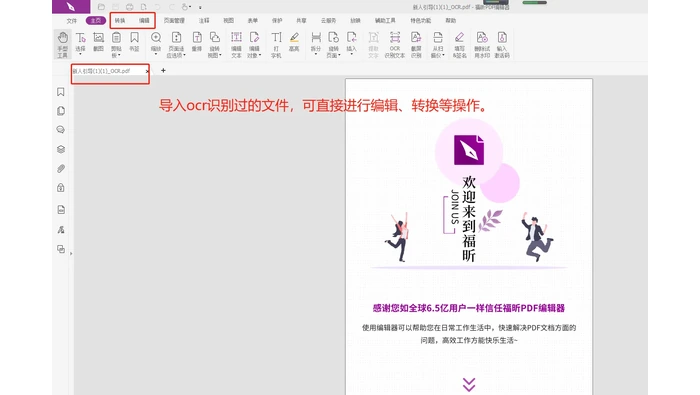Image resolution: width=700 pixels, height=395 pixels.
Task: Switch to the 主页 Home ribbon tab
Action: [x=96, y=21]
